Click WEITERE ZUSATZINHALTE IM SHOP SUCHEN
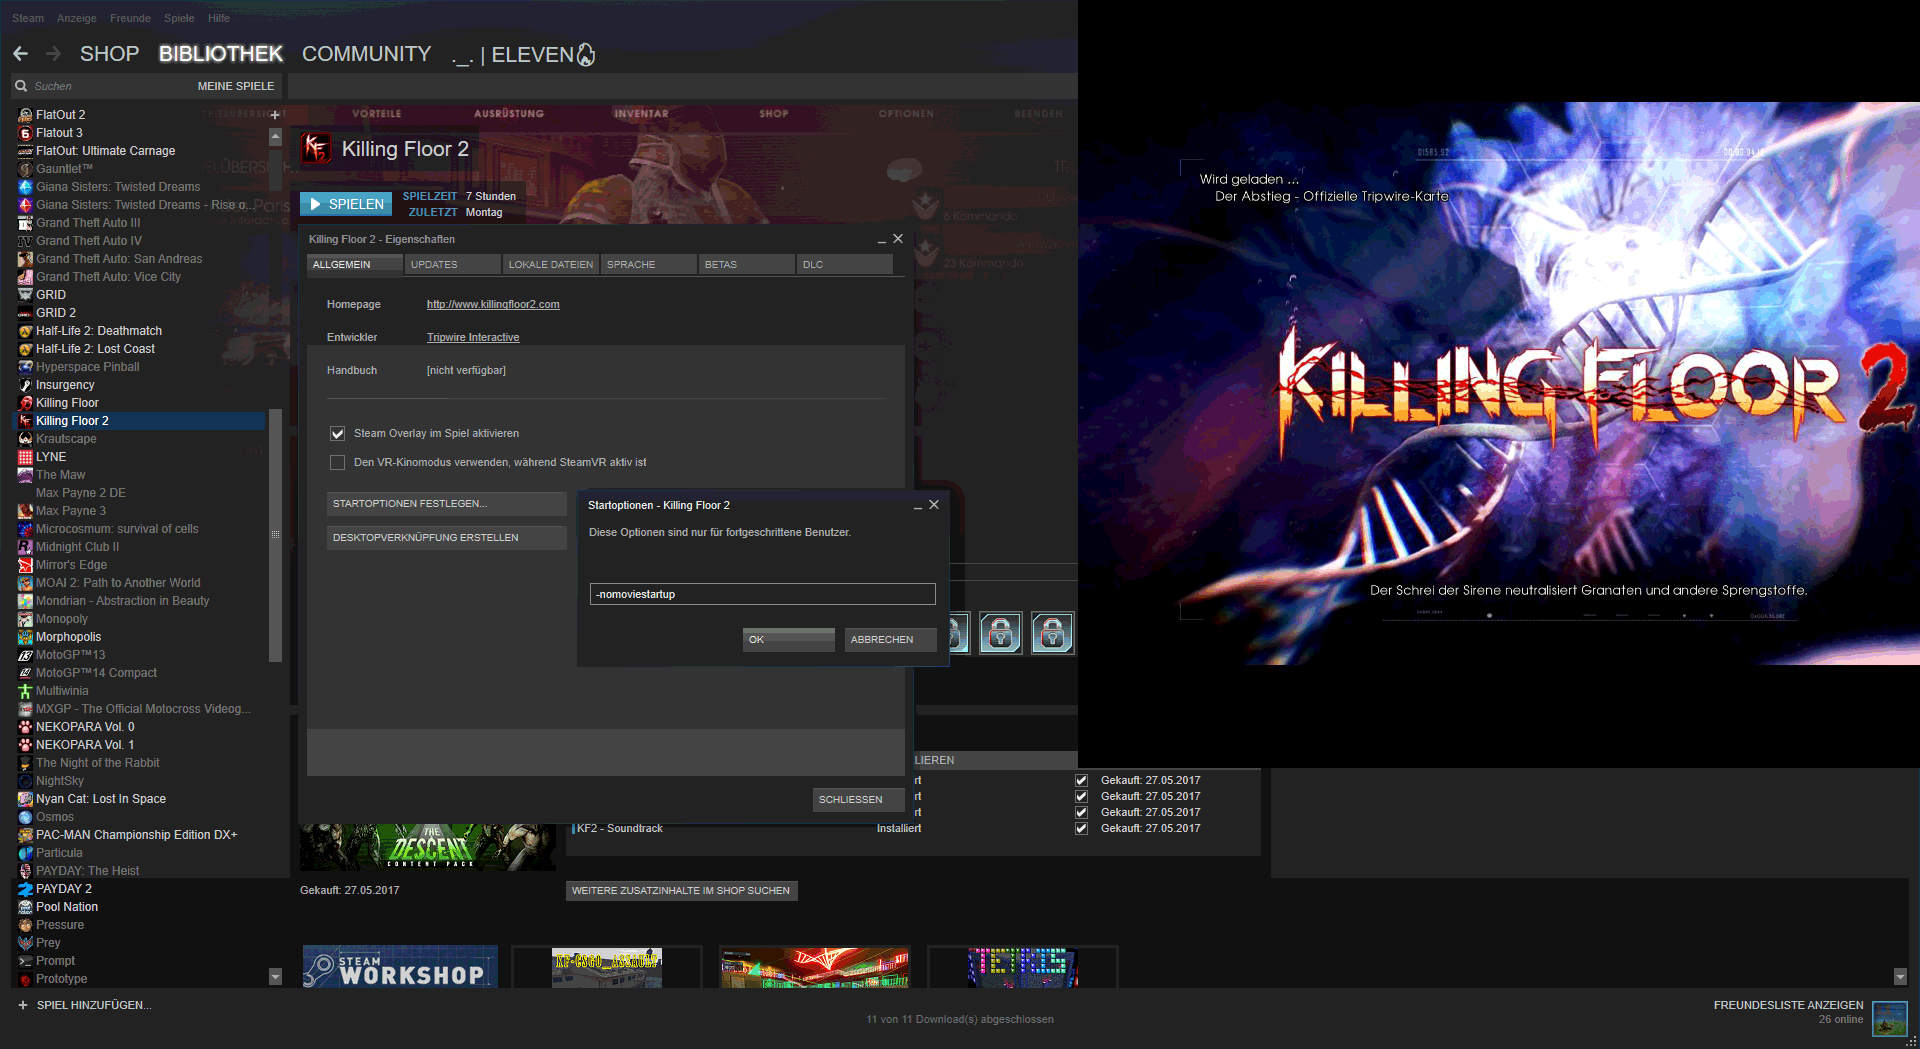 682,891
